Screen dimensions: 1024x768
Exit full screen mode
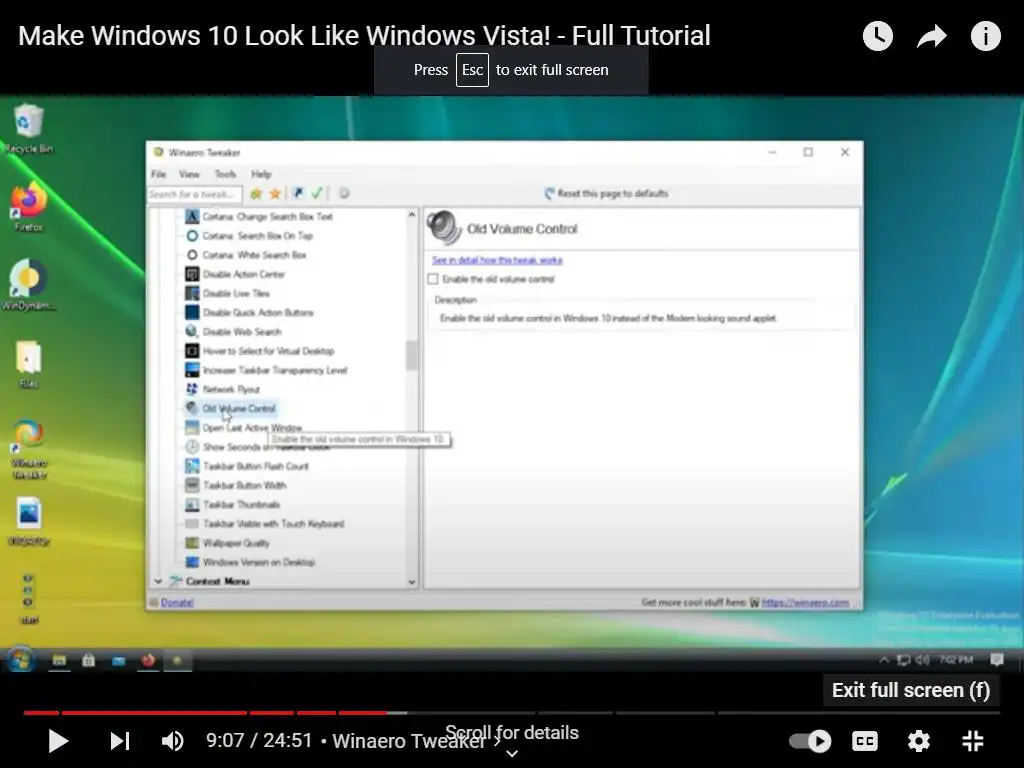click(x=973, y=741)
